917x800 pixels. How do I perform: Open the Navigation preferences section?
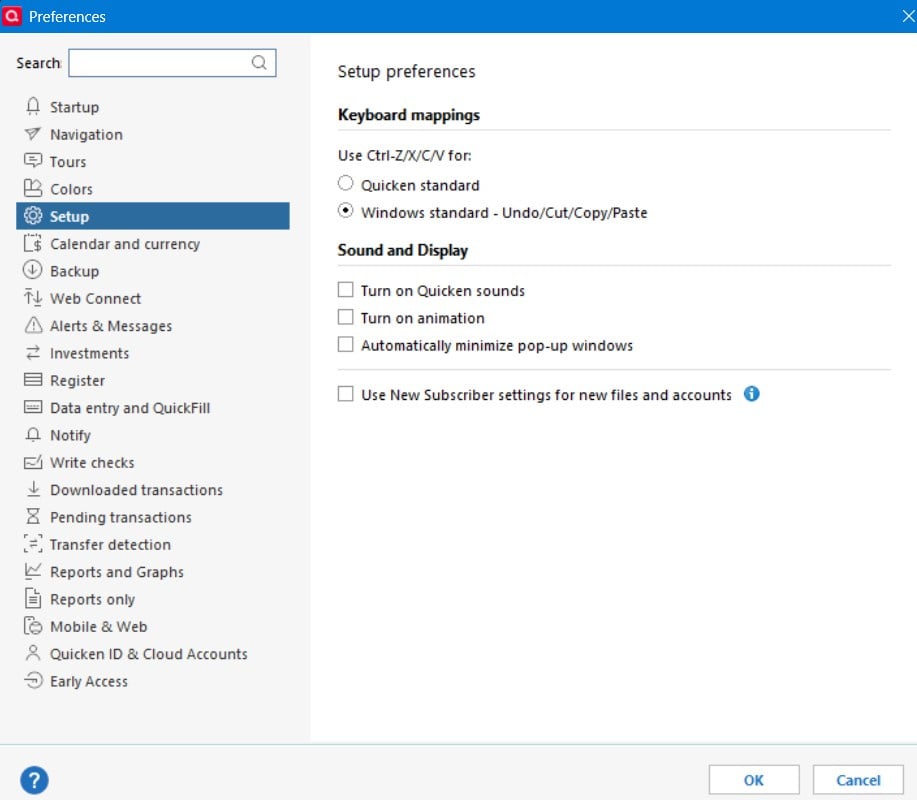(153, 135)
